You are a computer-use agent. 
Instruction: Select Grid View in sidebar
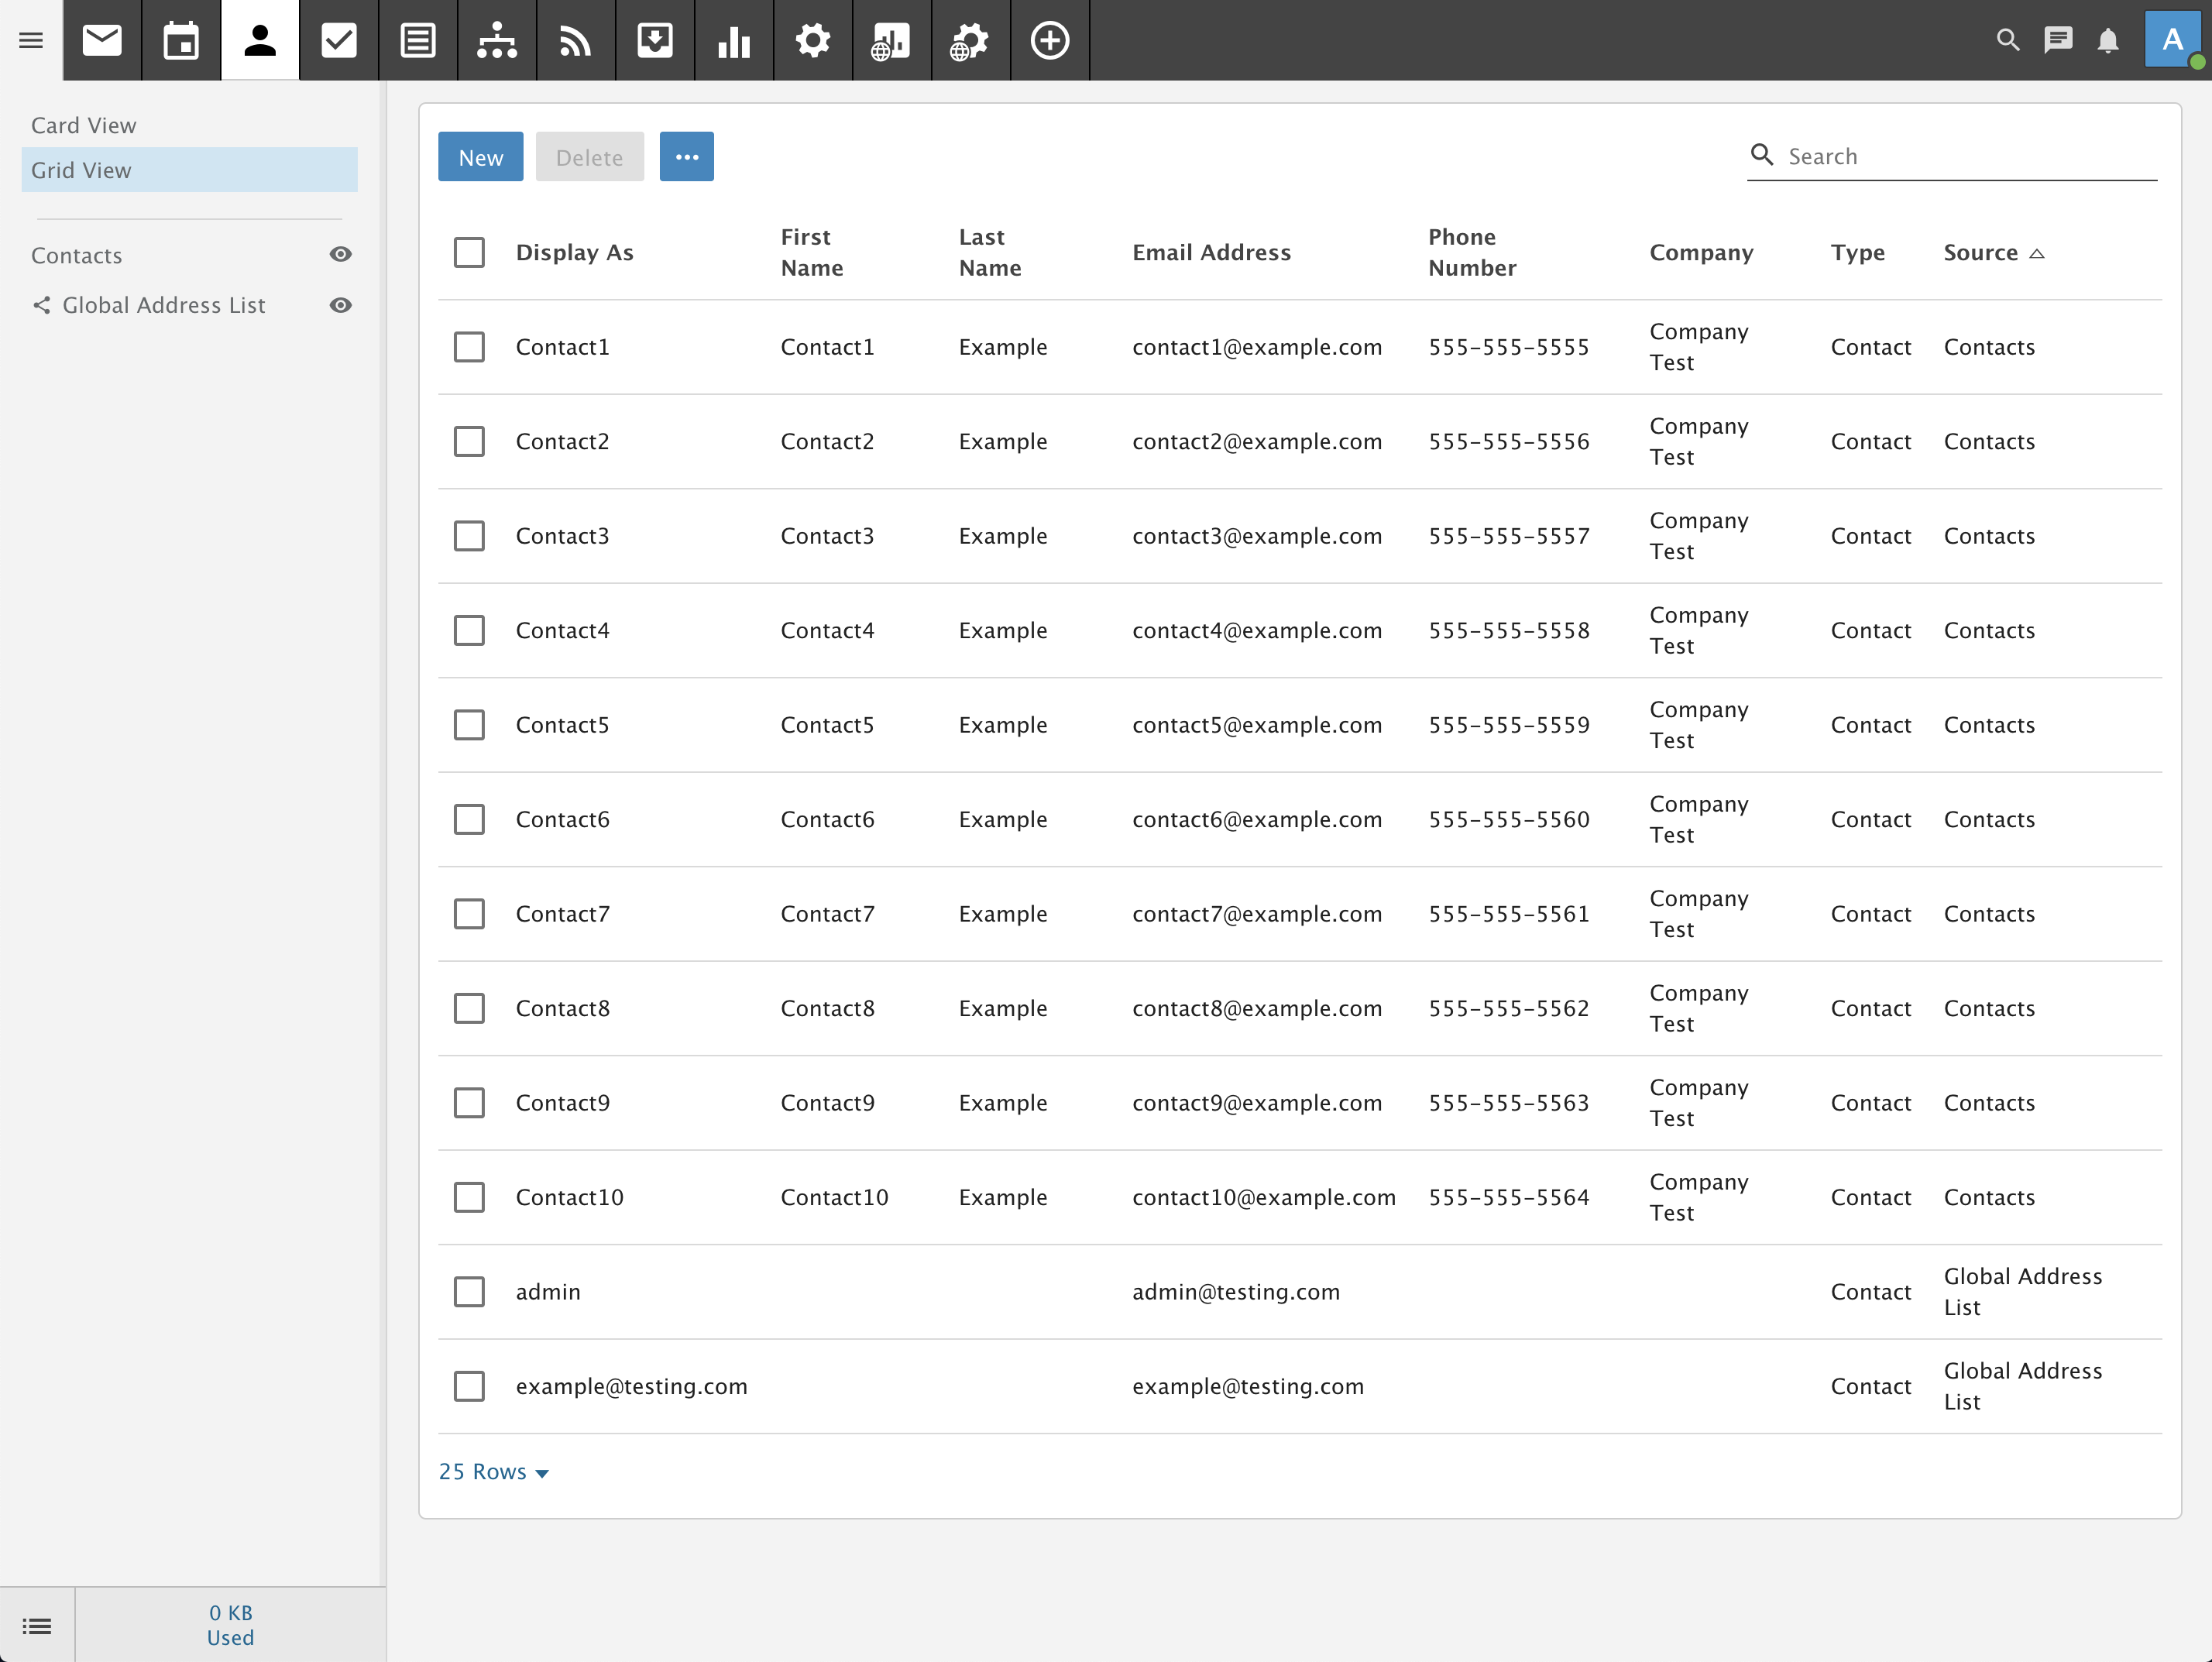[81, 170]
